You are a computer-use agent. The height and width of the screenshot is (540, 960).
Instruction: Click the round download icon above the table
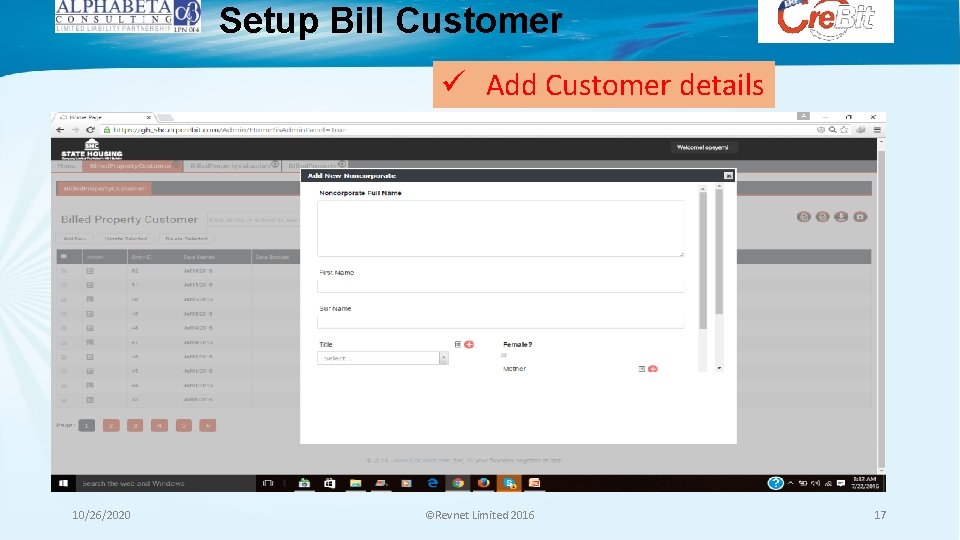click(841, 217)
